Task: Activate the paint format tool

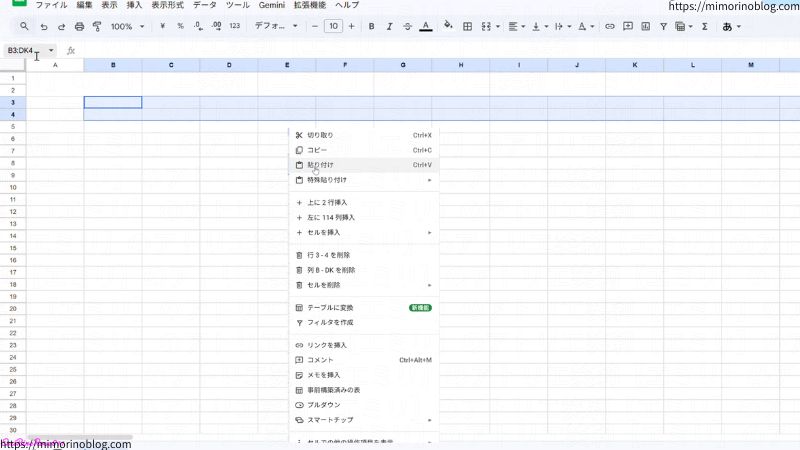Action: [x=97, y=27]
